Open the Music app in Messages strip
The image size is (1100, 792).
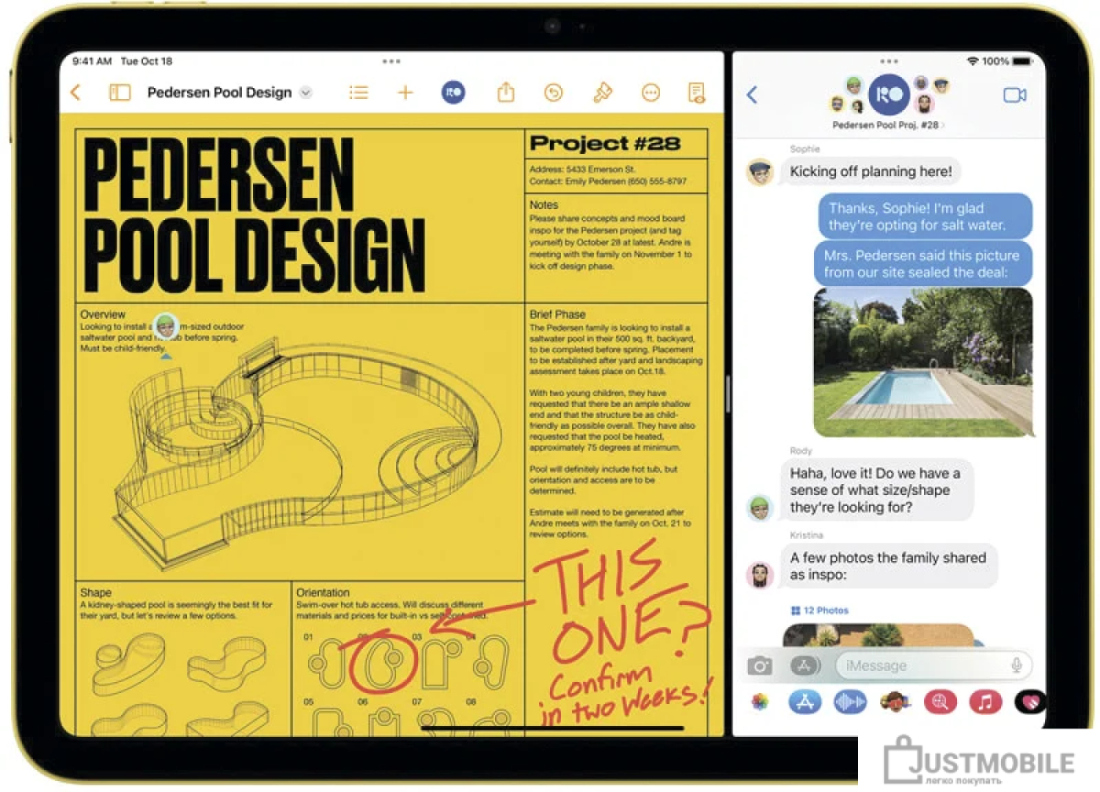tap(985, 702)
